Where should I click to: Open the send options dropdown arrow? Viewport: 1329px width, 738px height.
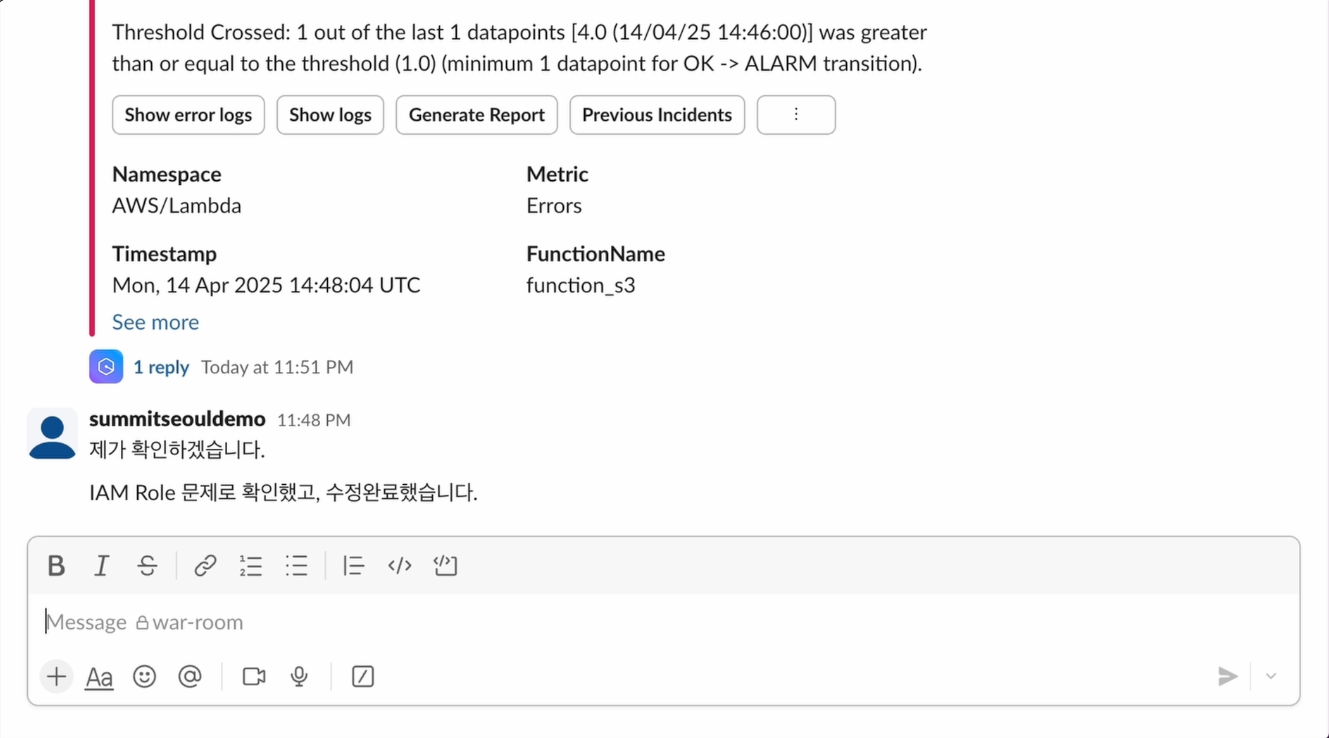tap(1271, 677)
